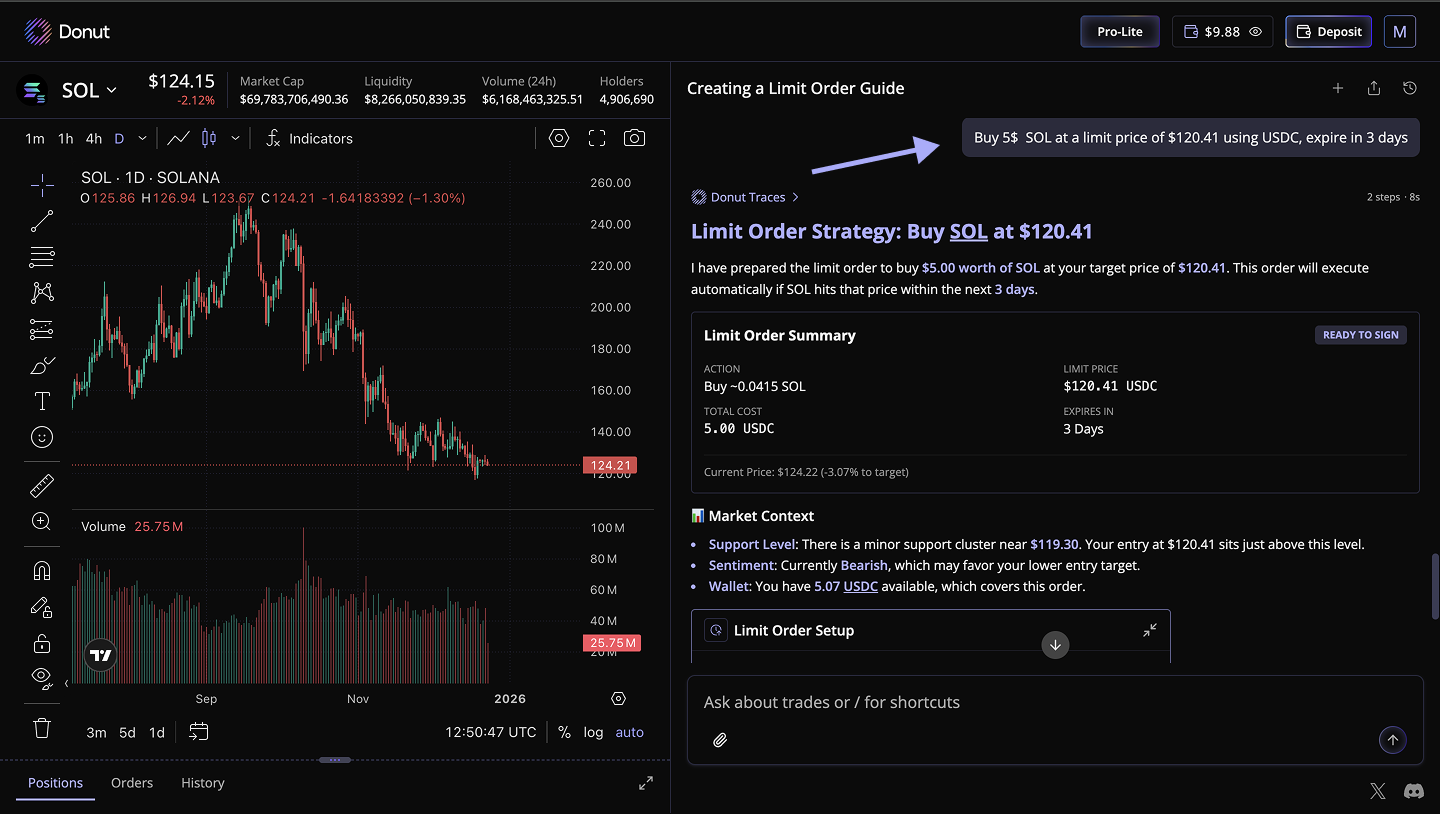Image resolution: width=1440 pixels, height=814 pixels.
Task: Select the trend line drawing tool
Action: [x=42, y=221]
